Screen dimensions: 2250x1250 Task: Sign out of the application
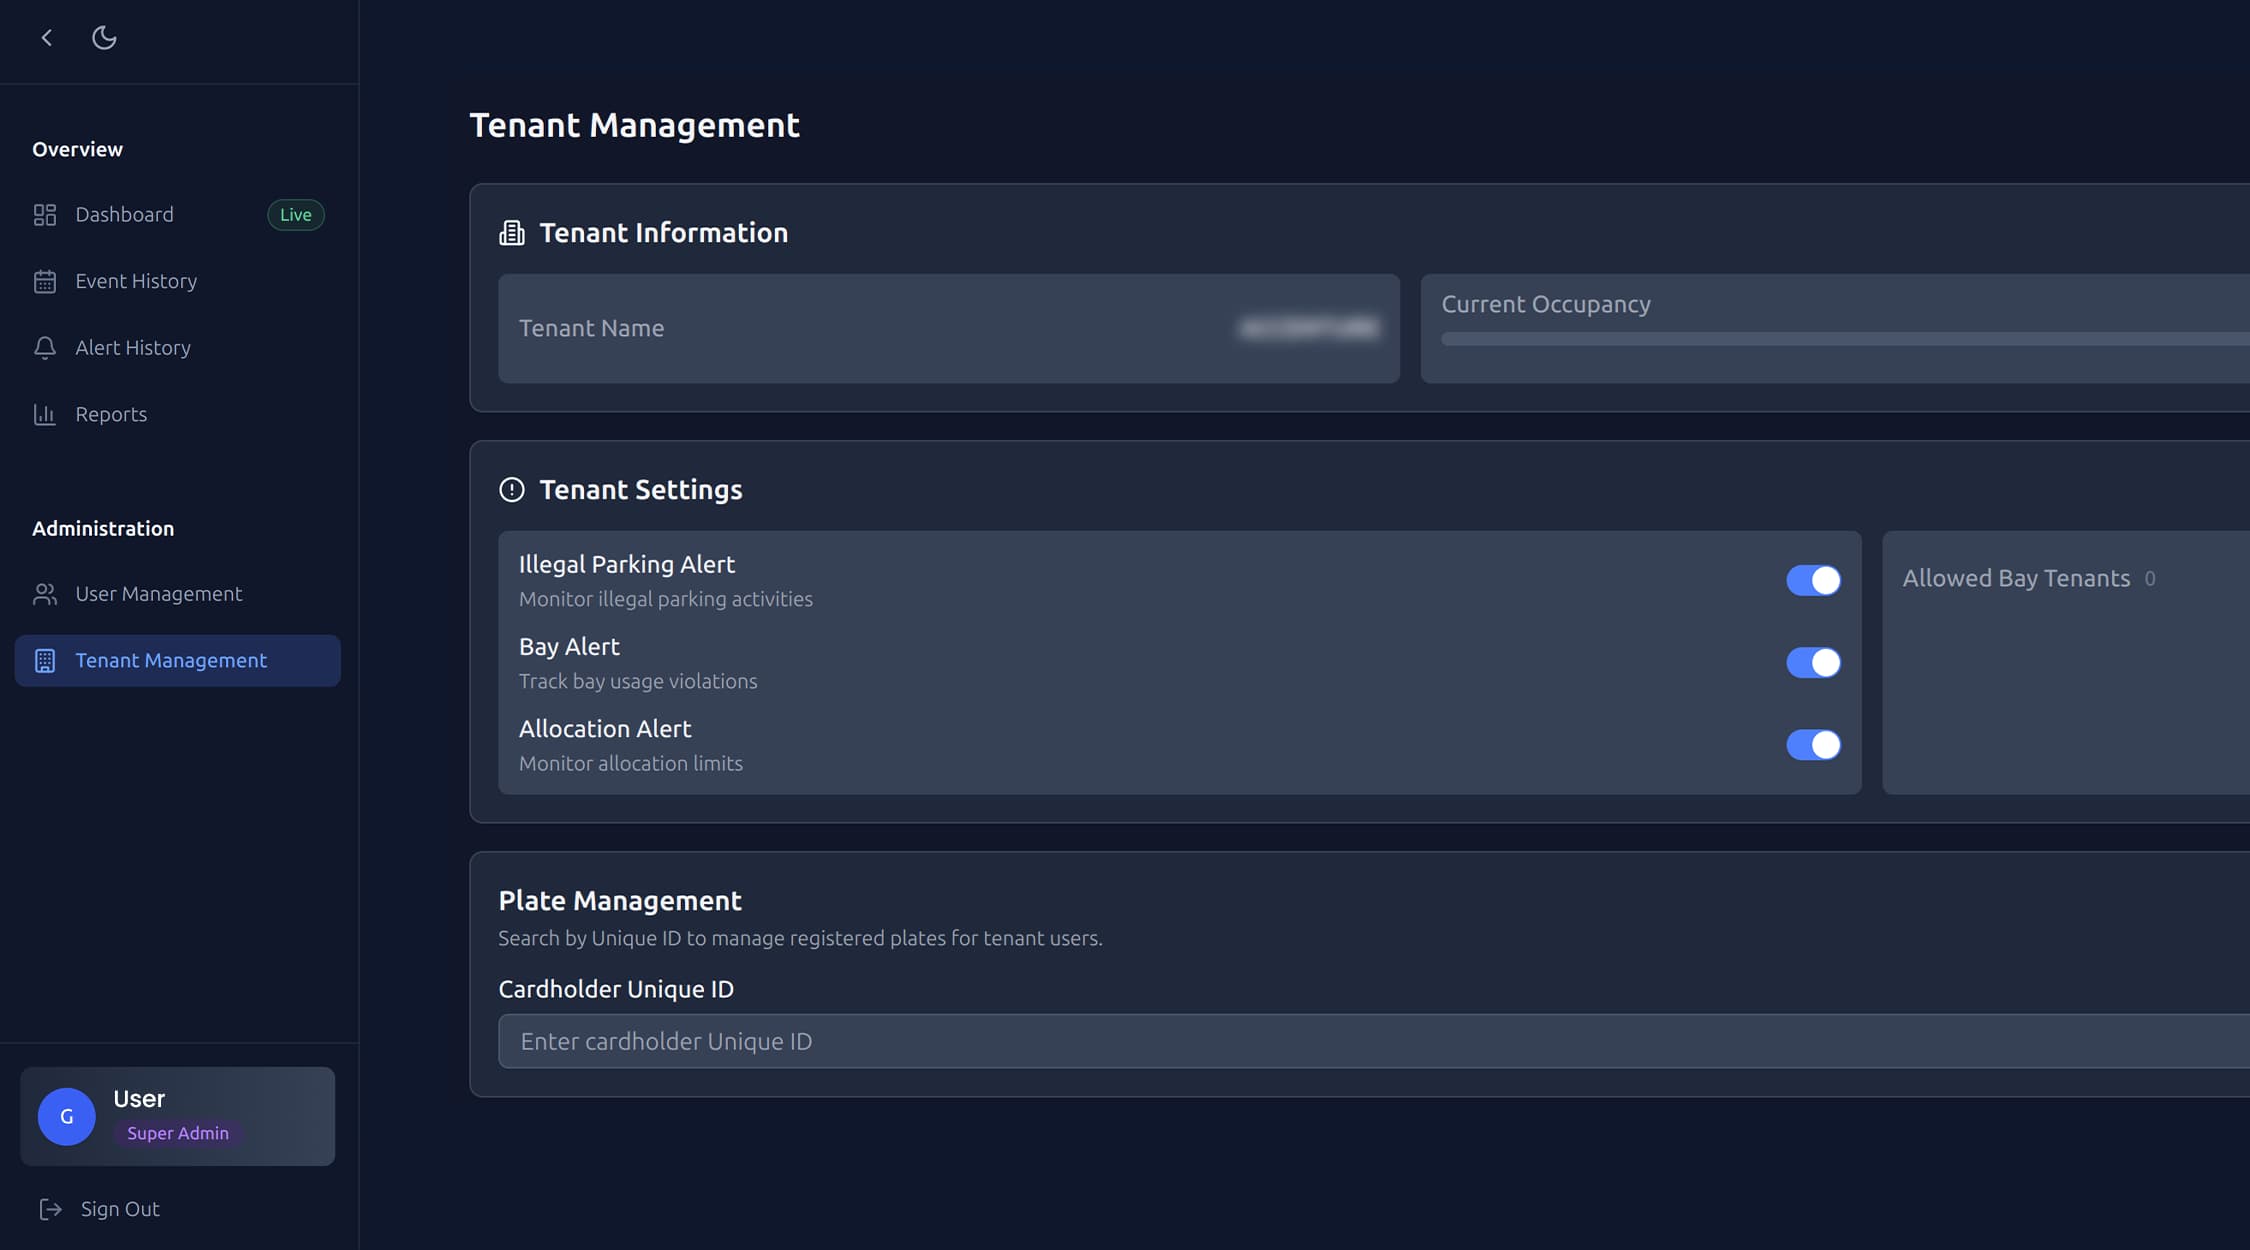[x=119, y=1208]
